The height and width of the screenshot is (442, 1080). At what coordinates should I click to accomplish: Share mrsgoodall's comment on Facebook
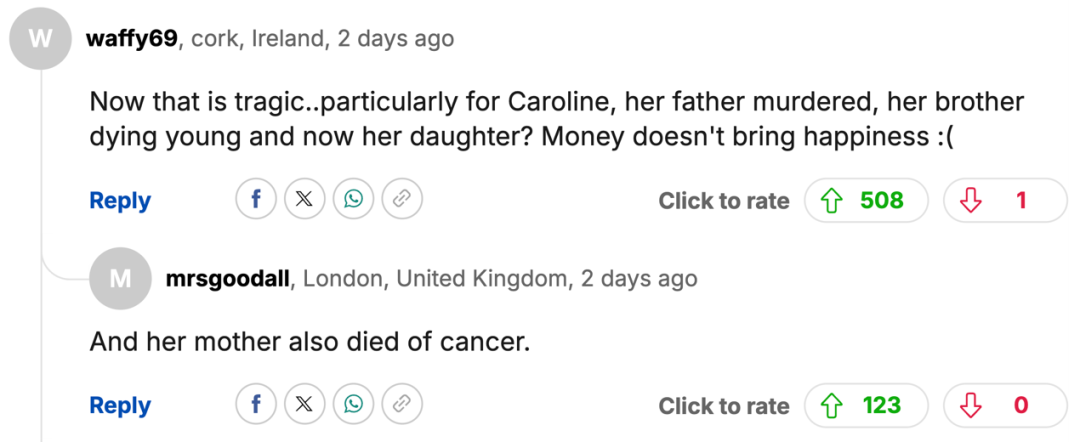pyautogui.click(x=256, y=405)
